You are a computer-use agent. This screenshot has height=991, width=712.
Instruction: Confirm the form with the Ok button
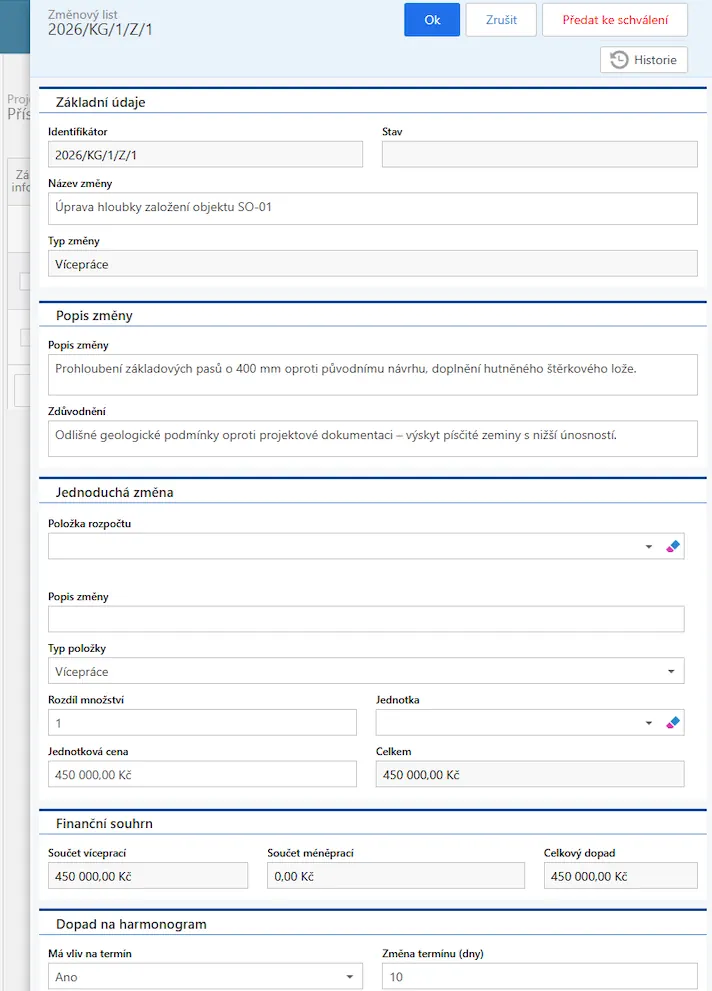click(432, 20)
